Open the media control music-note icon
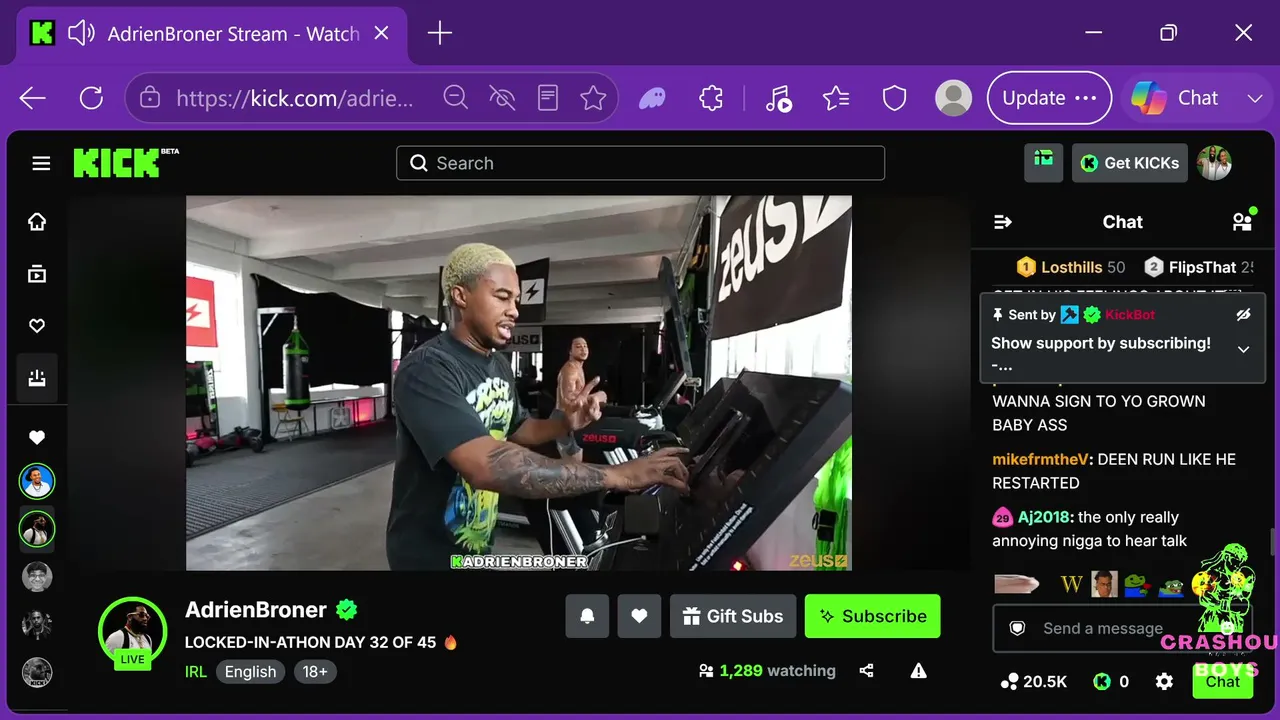The width and height of the screenshot is (1280, 720). (x=778, y=98)
